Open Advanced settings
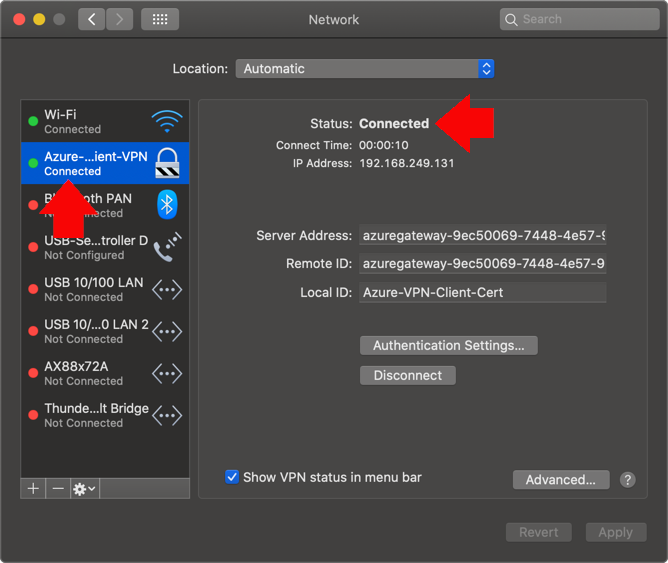Screen dimensions: 668x563 point(561,480)
